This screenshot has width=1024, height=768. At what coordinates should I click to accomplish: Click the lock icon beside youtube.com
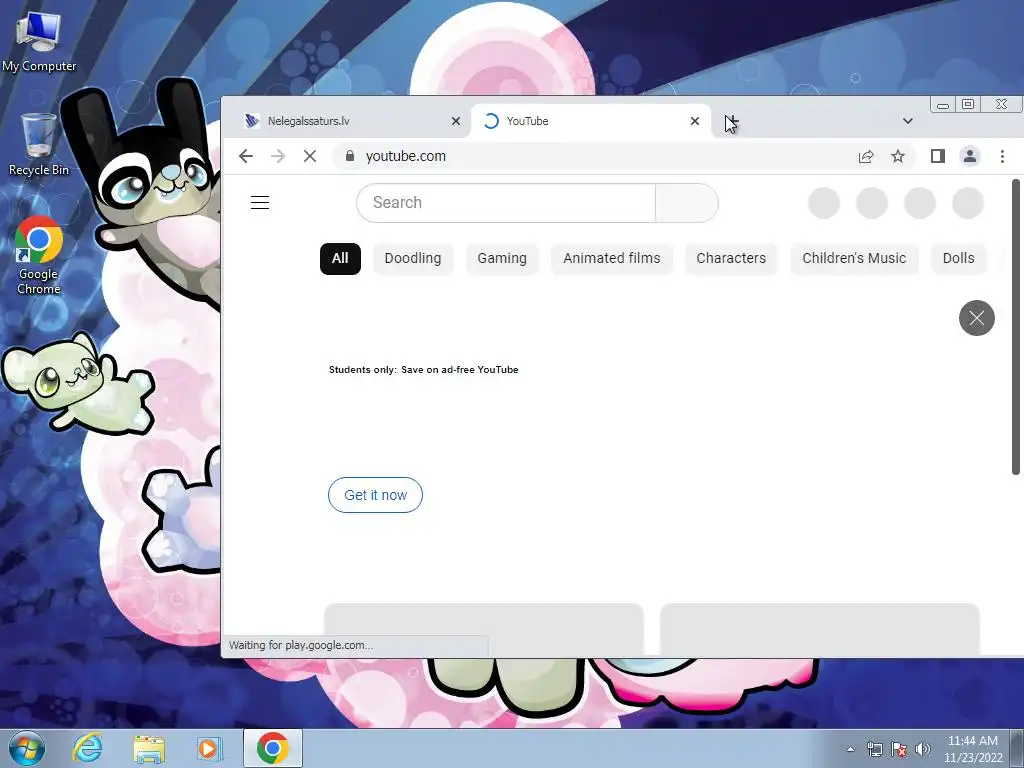tap(350, 156)
